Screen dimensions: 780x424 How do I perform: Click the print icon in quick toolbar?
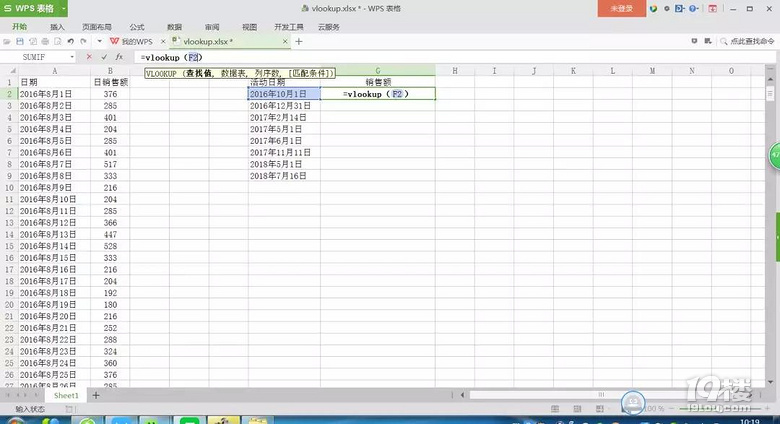45,42
